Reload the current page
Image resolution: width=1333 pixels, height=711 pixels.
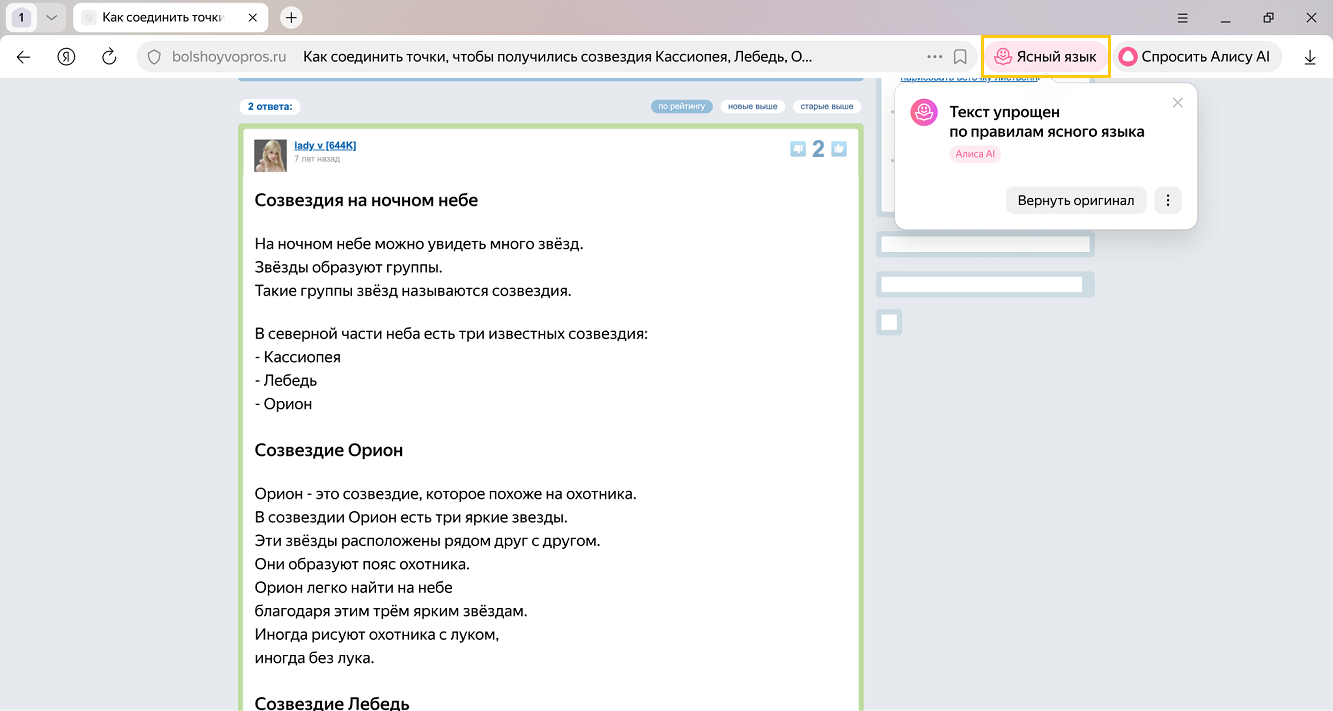pos(110,57)
